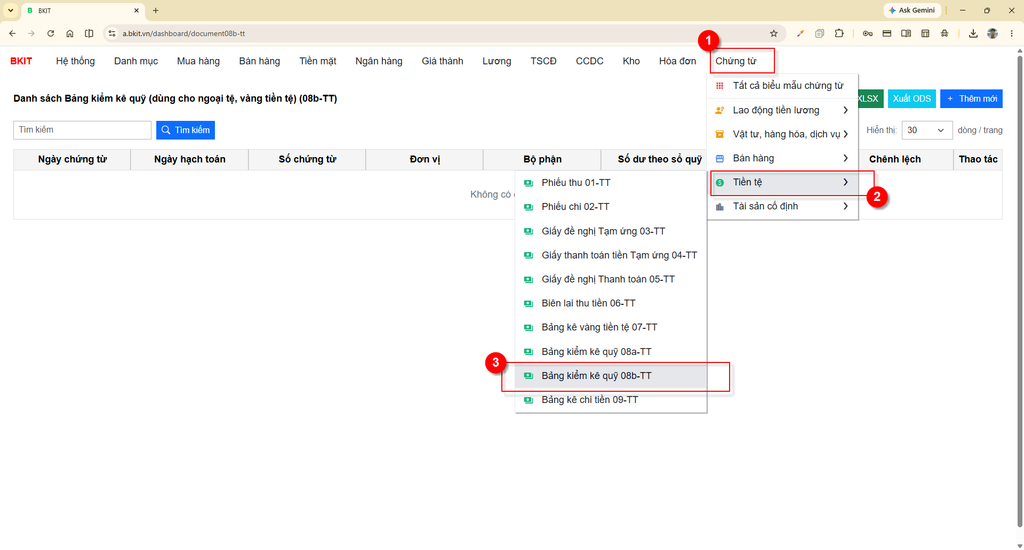The width and height of the screenshot is (1024, 550).
Task: Click the Bán hàng menu icon
Action: (x=720, y=159)
